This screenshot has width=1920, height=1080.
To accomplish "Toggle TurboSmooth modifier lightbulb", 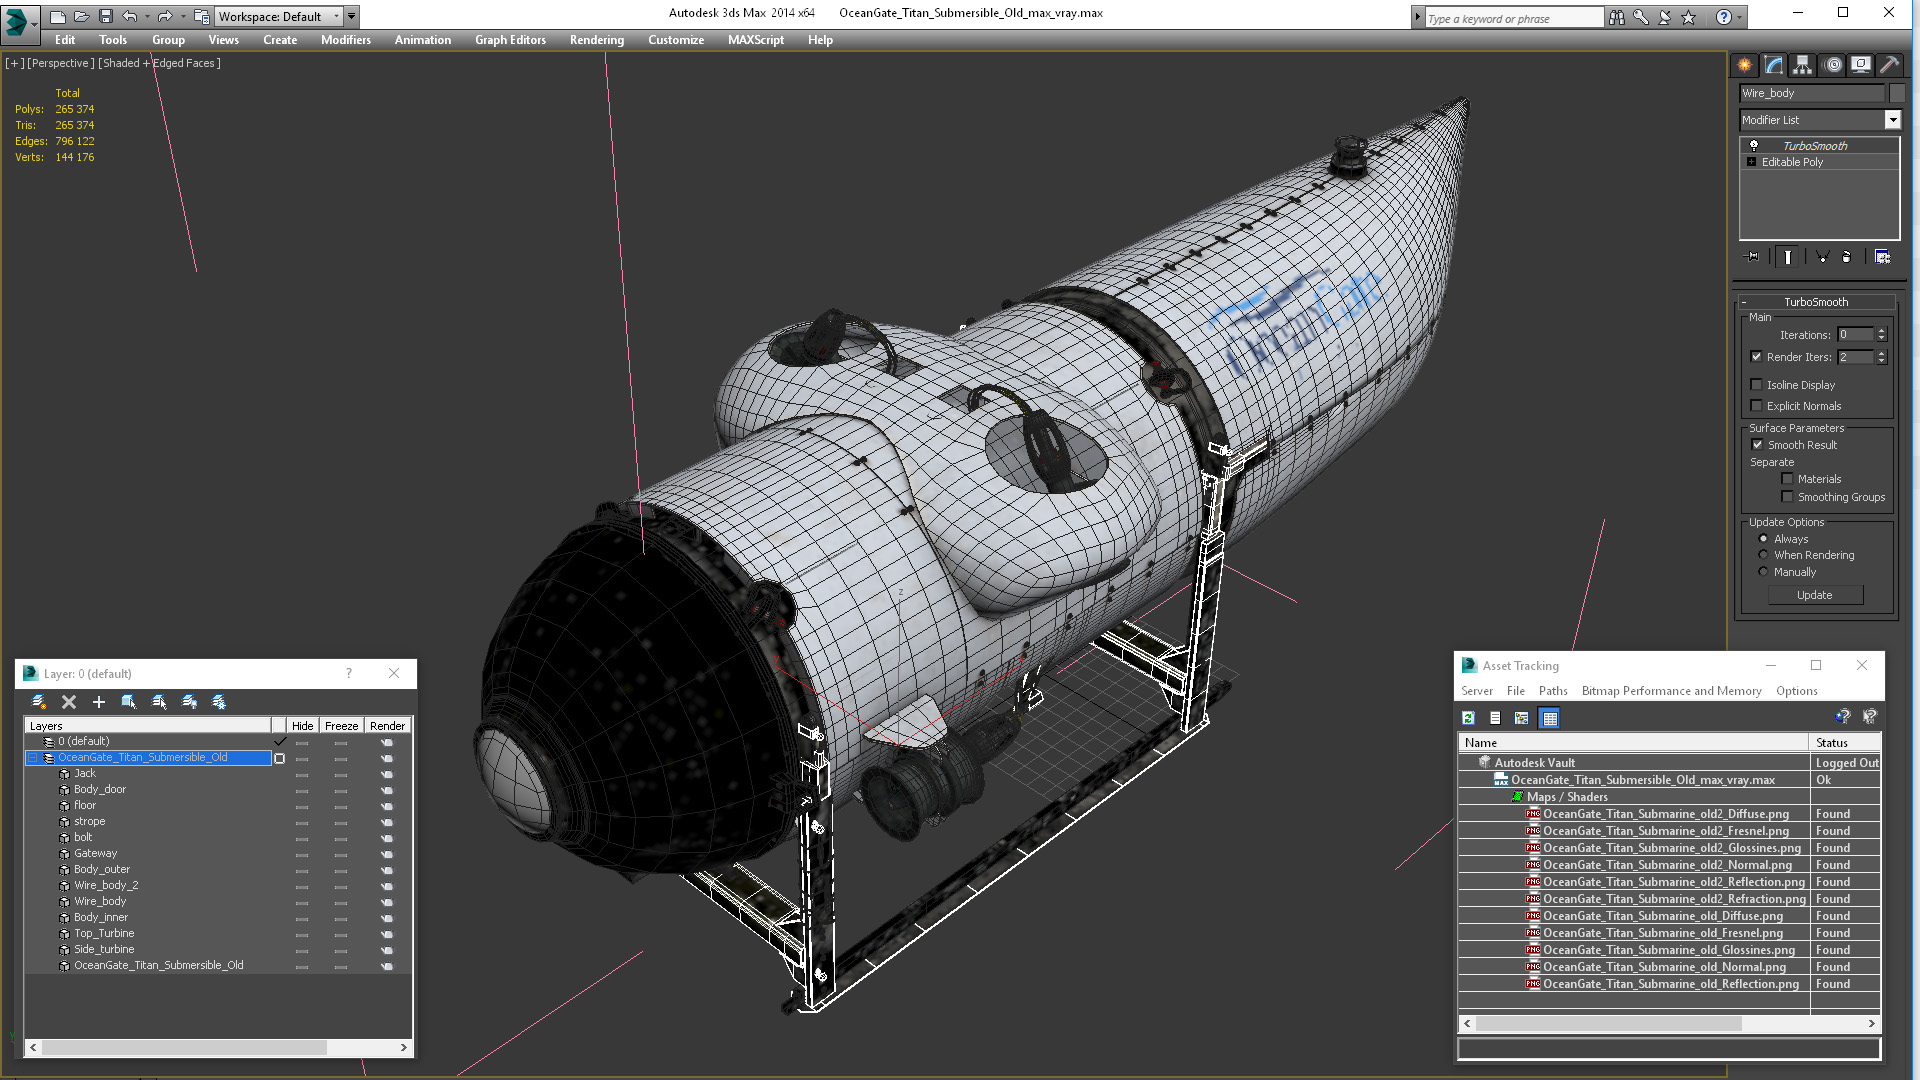I will coord(1753,146).
